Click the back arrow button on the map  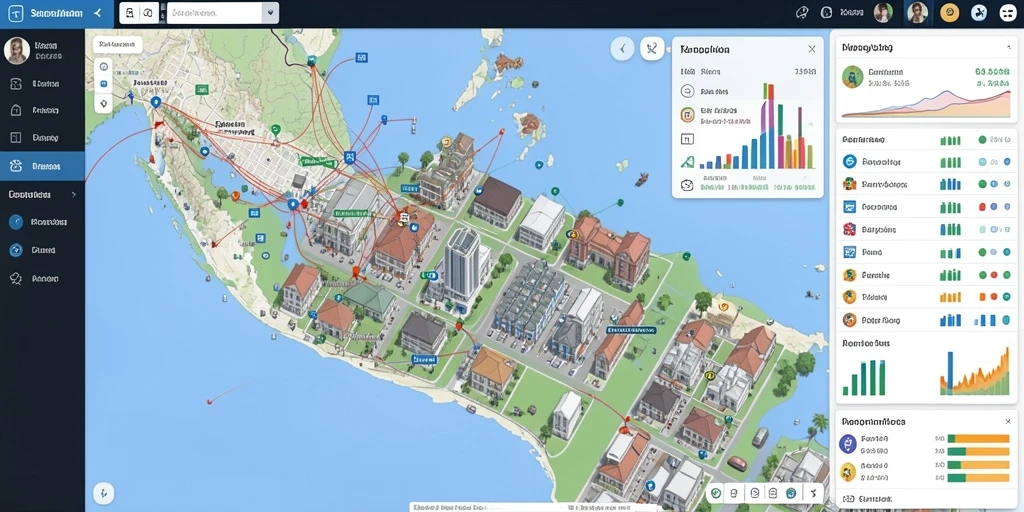tap(622, 48)
